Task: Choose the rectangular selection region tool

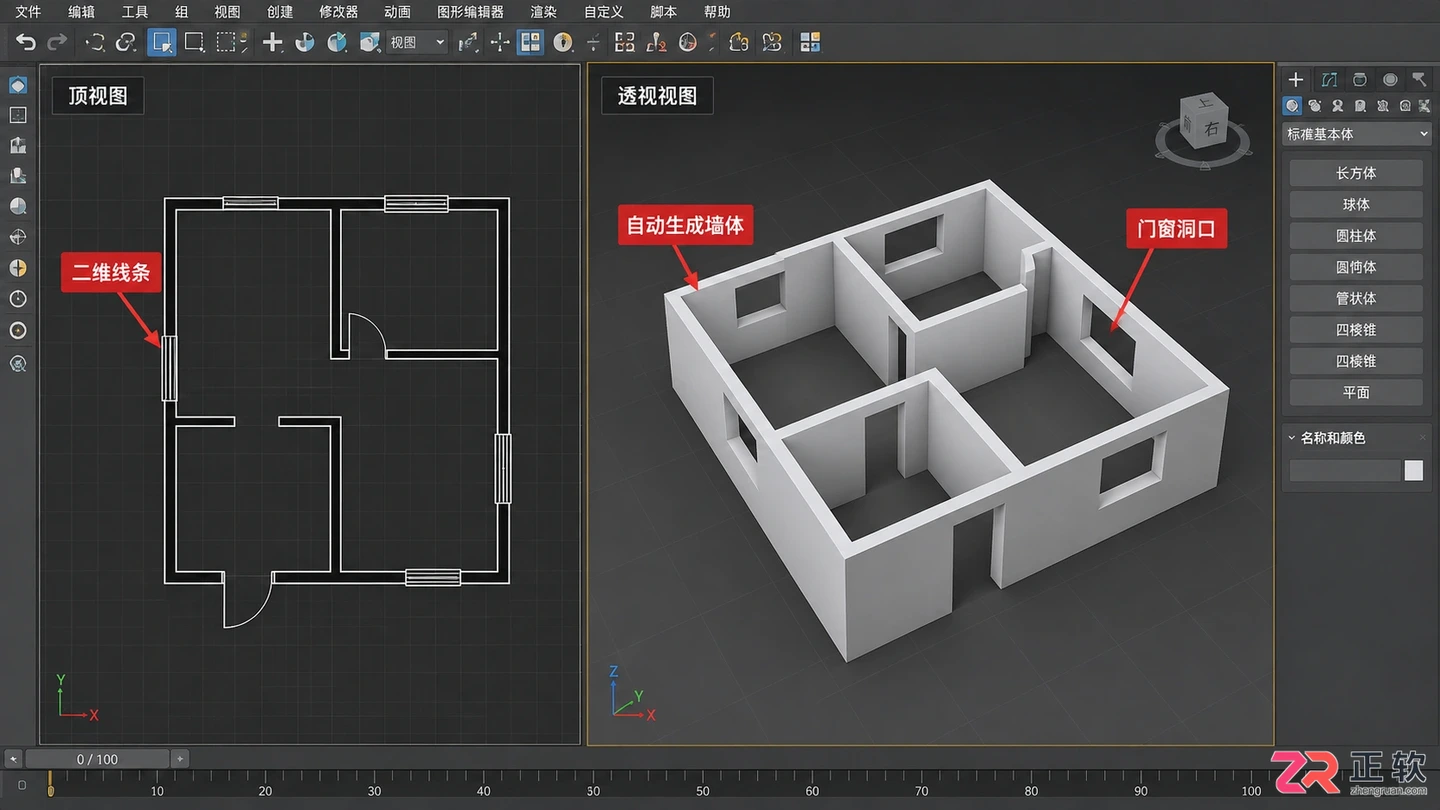Action: 194,42
